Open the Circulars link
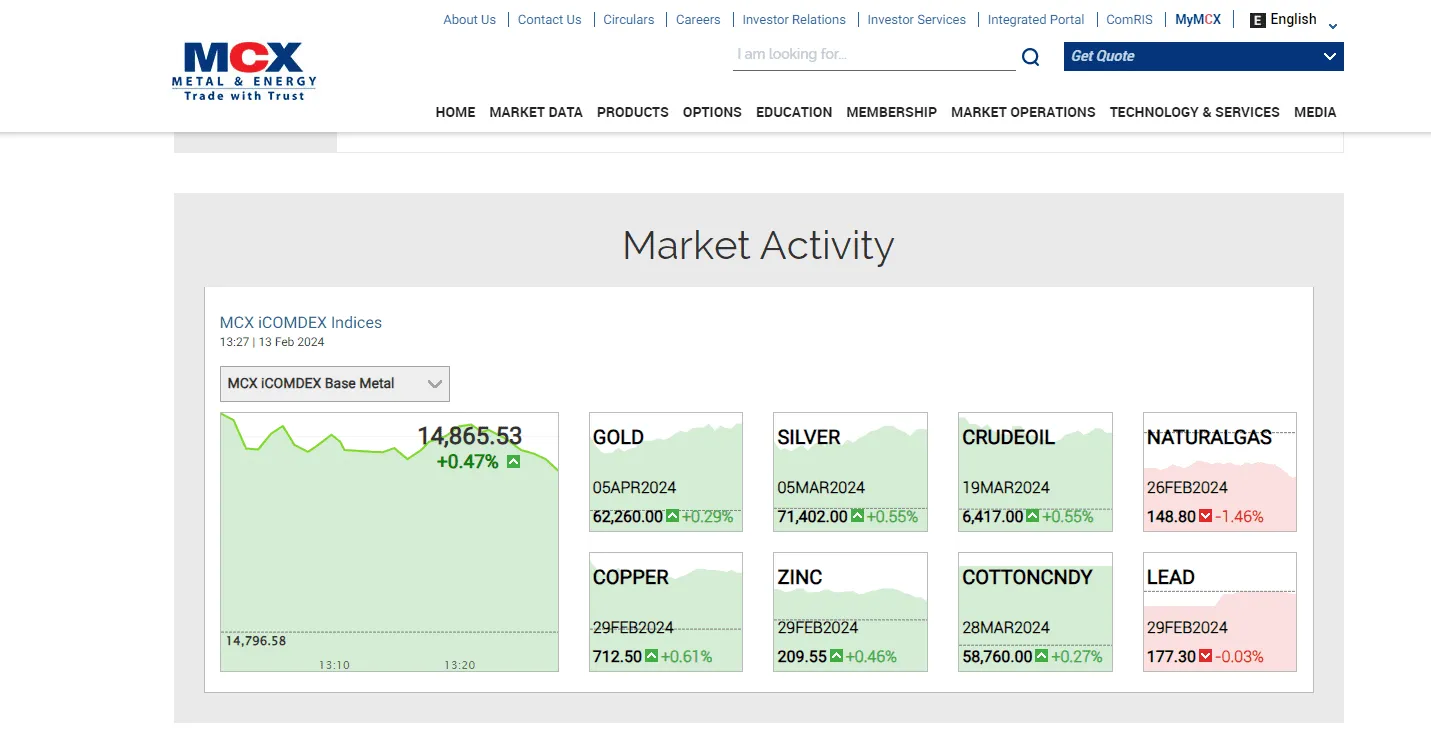Image resolution: width=1431 pixels, height=731 pixels. tap(628, 19)
